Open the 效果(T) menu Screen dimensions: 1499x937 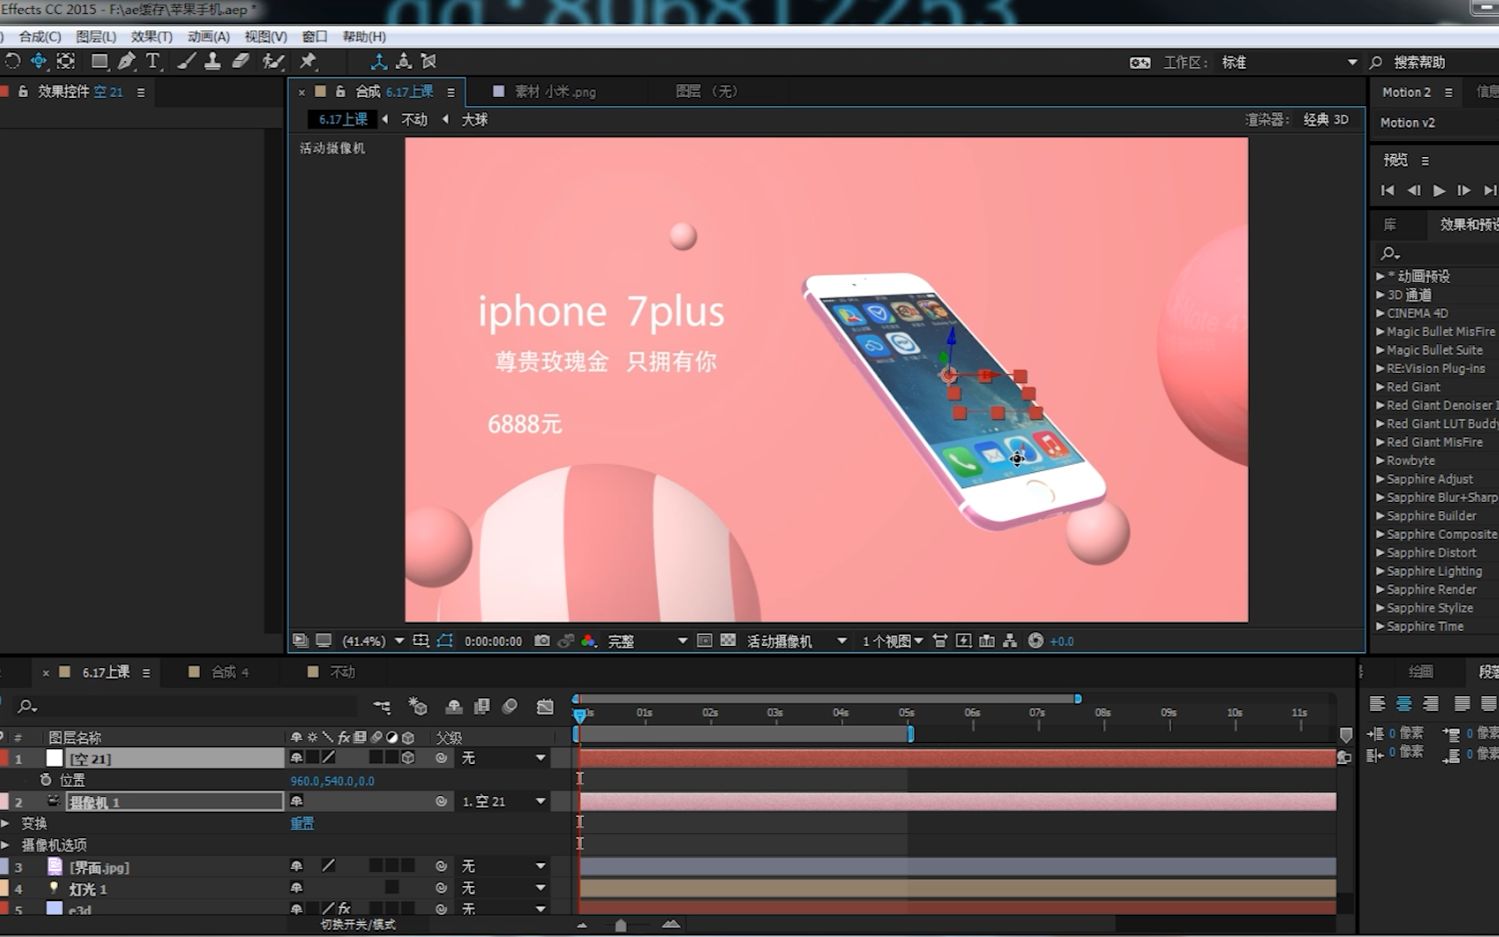coord(151,36)
